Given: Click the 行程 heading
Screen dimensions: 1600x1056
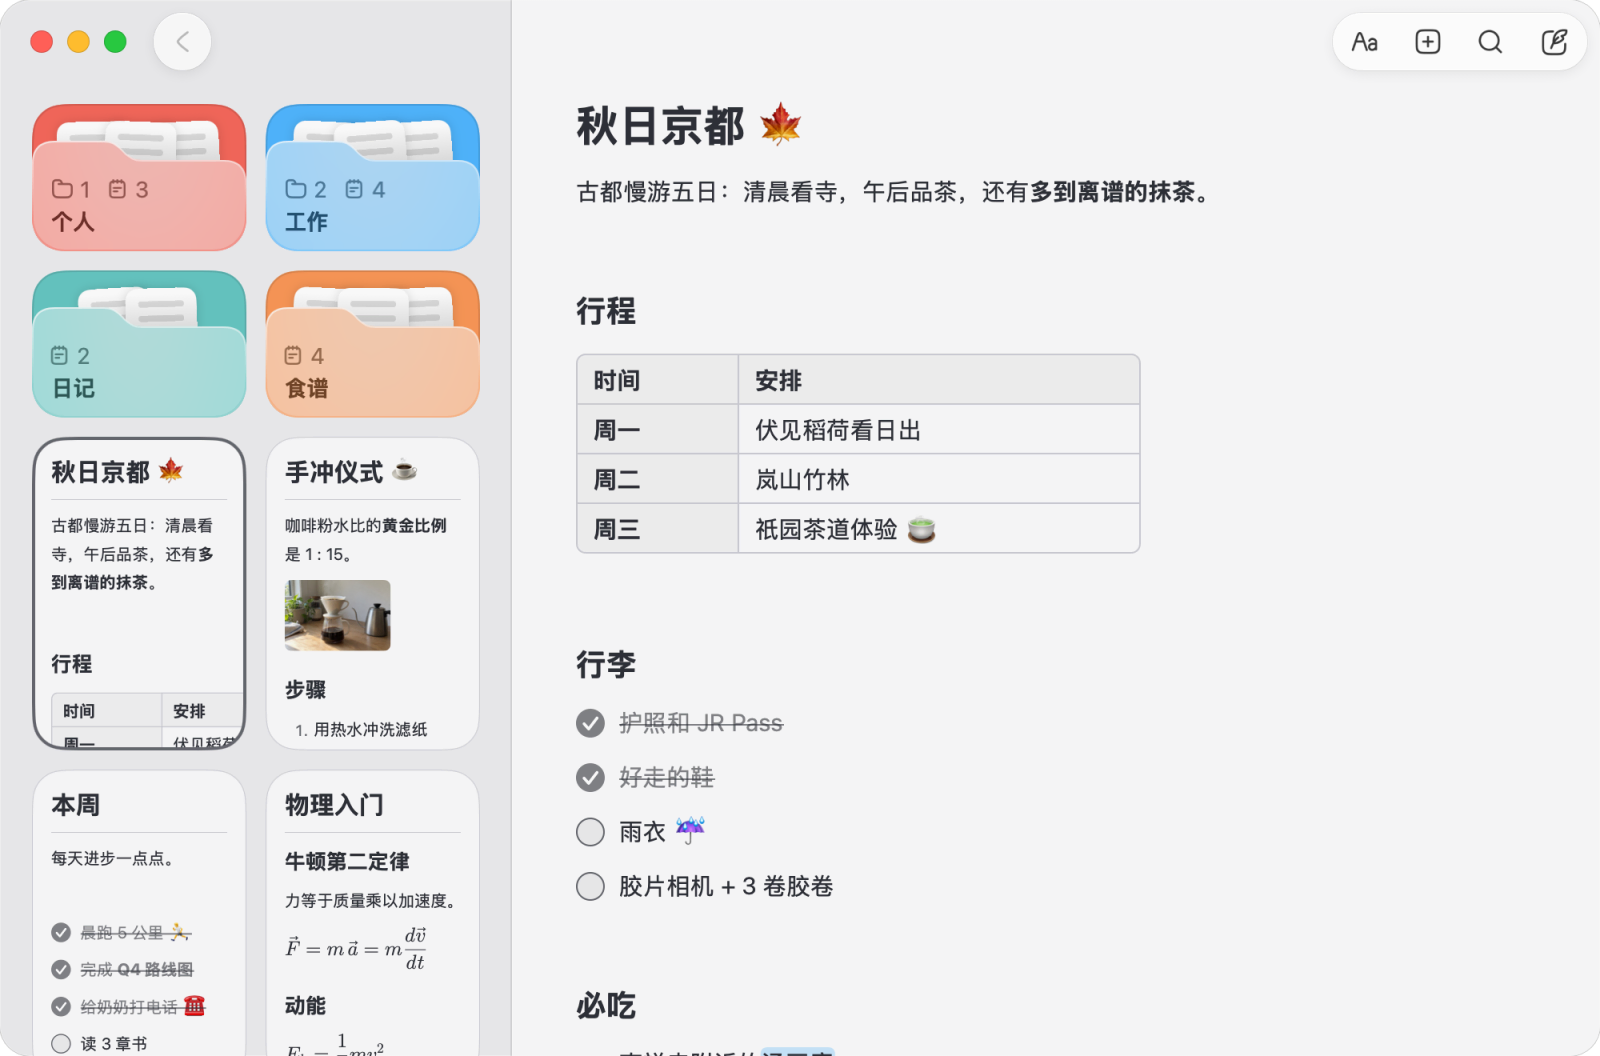Looking at the screenshot, I should tap(605, 311).
